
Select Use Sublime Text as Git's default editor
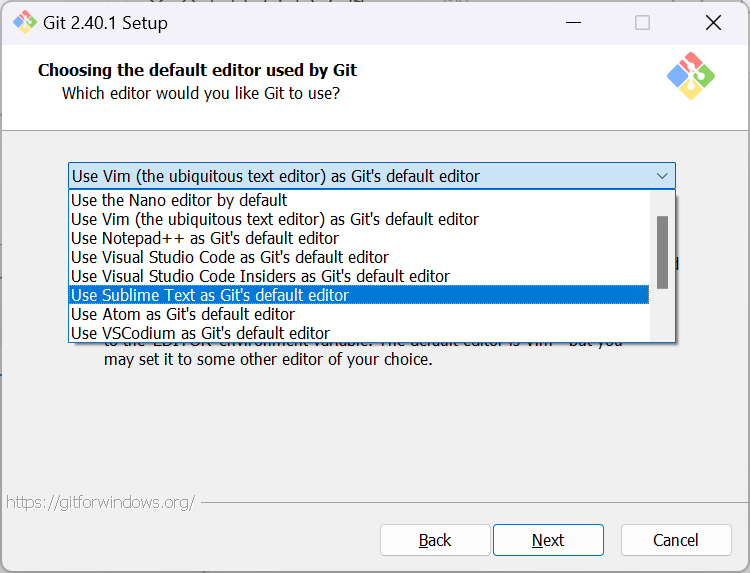pyautogui.click(x=359, y=295)
